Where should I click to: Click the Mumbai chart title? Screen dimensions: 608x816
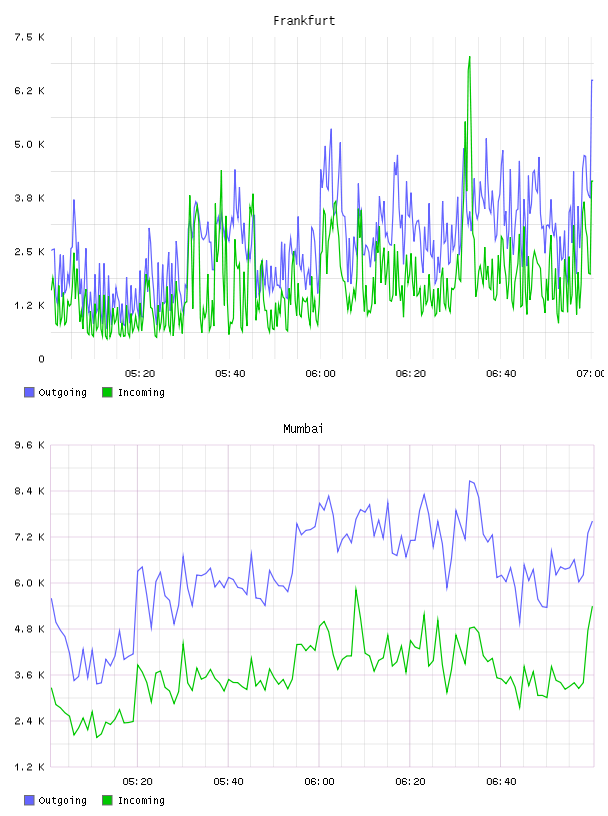point(303,429)
